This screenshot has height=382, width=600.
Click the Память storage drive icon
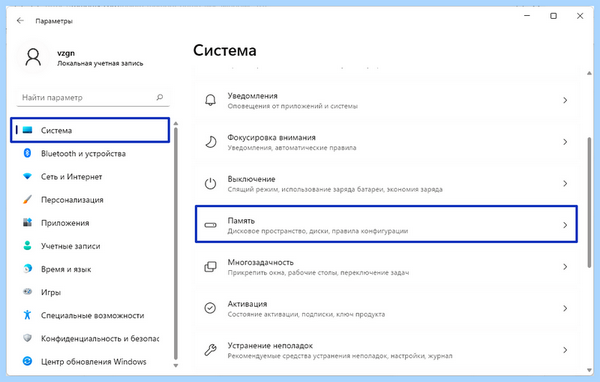[x=210, y=225]
